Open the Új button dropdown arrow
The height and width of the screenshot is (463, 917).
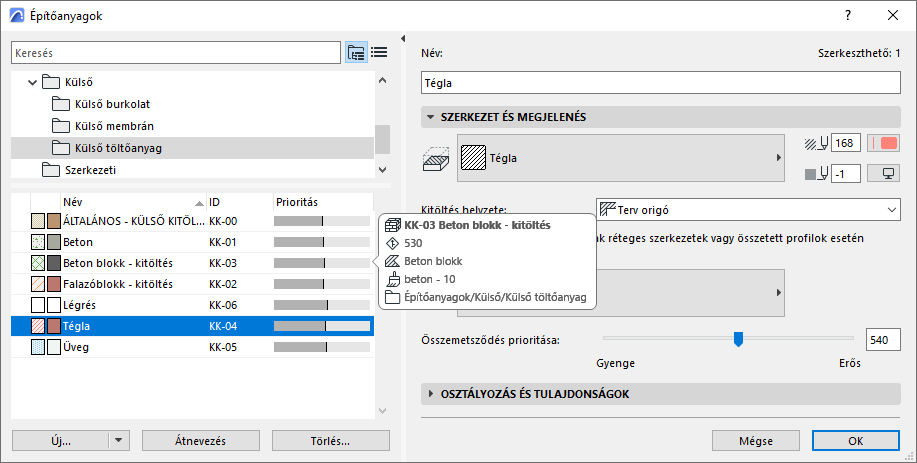click(119, 440)
